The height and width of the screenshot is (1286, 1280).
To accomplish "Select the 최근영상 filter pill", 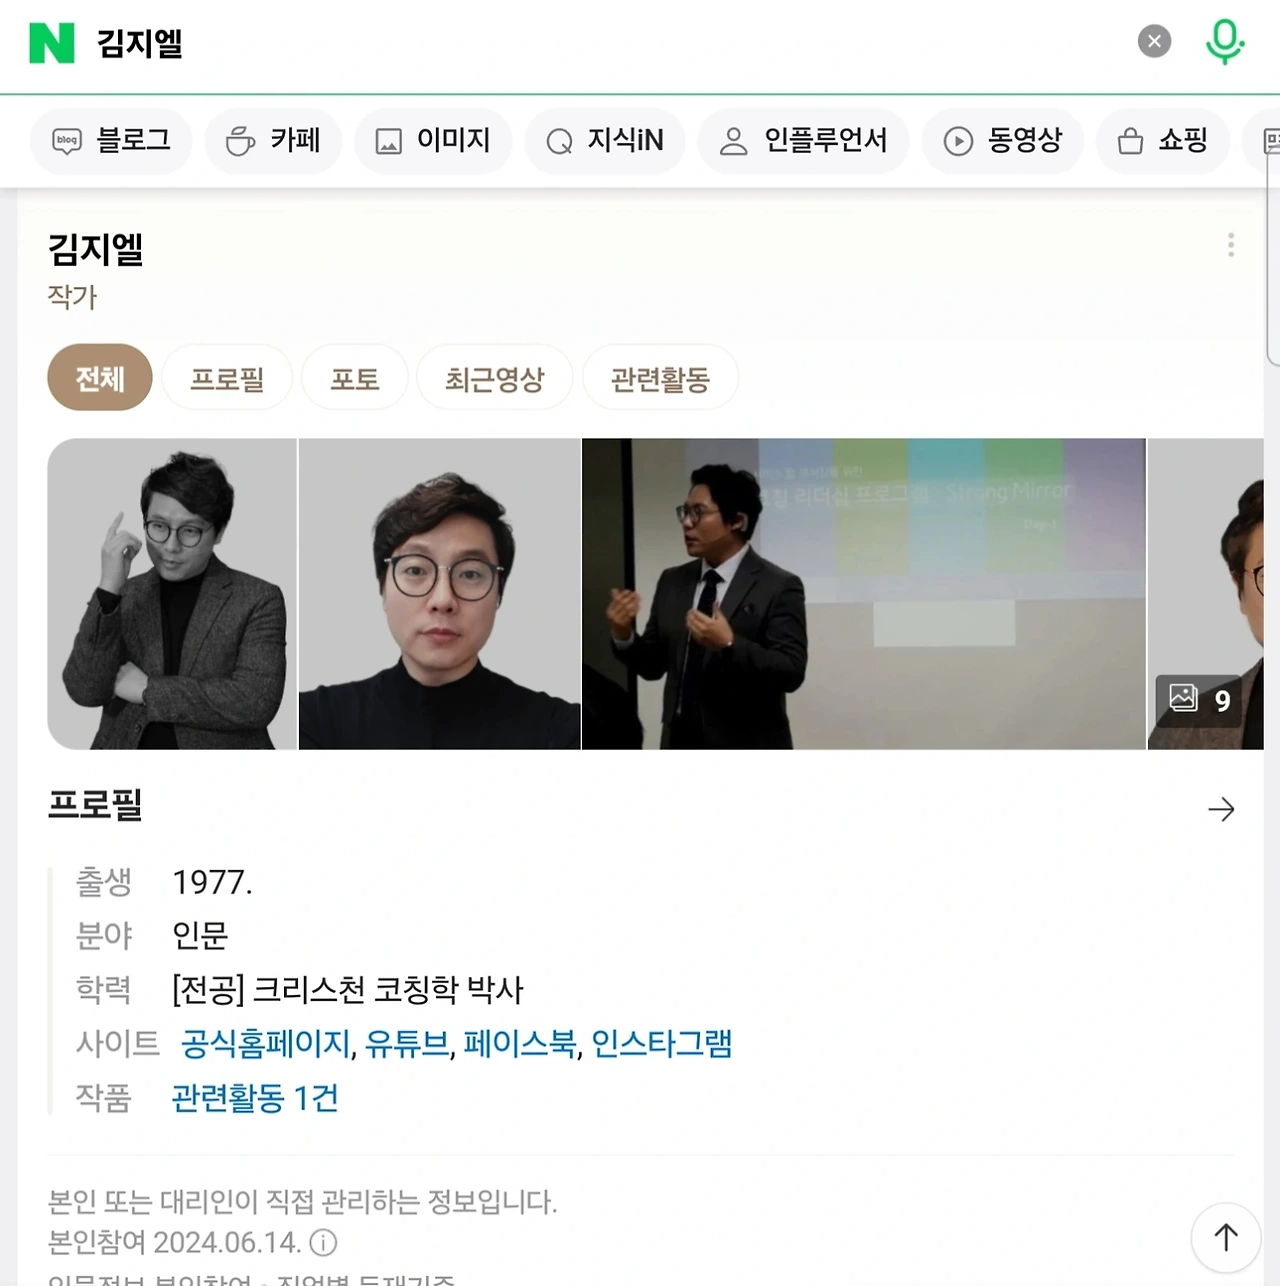I will click(x=494, y=378).
